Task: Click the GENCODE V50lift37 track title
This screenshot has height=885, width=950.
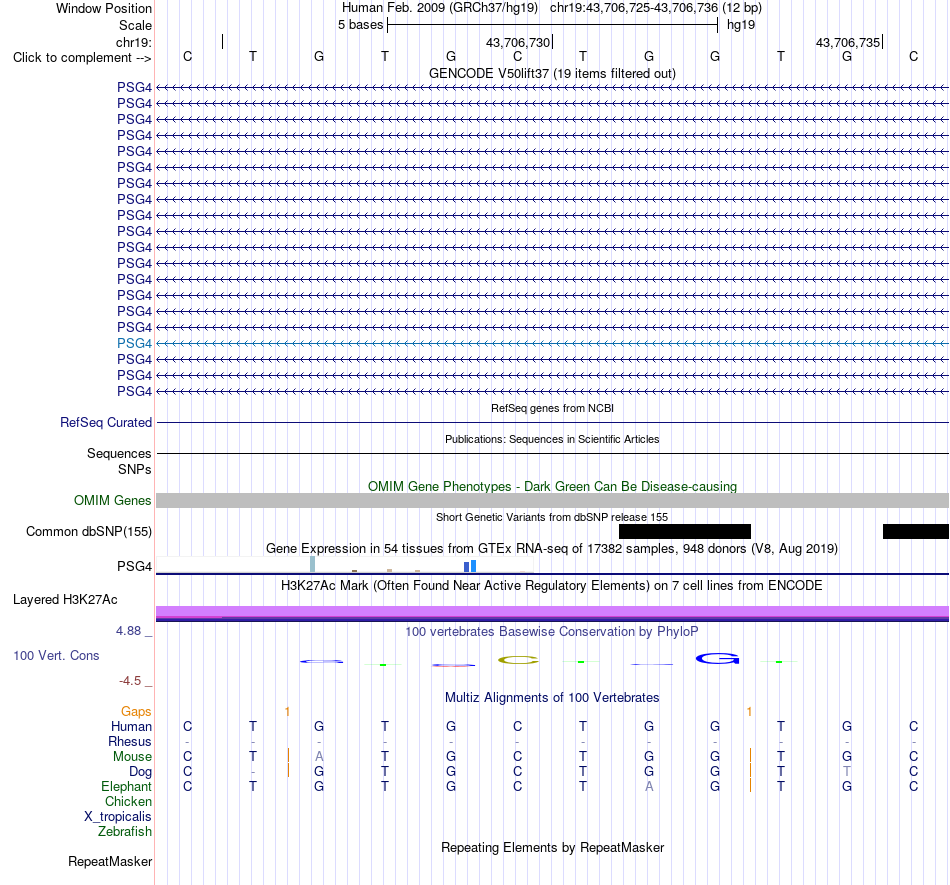Action: click(553, 73)
